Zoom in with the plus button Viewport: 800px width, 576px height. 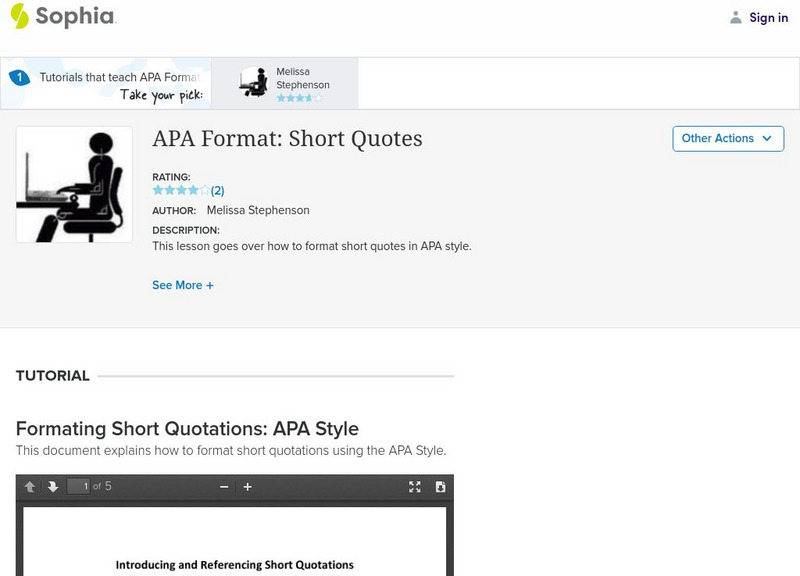247,487
